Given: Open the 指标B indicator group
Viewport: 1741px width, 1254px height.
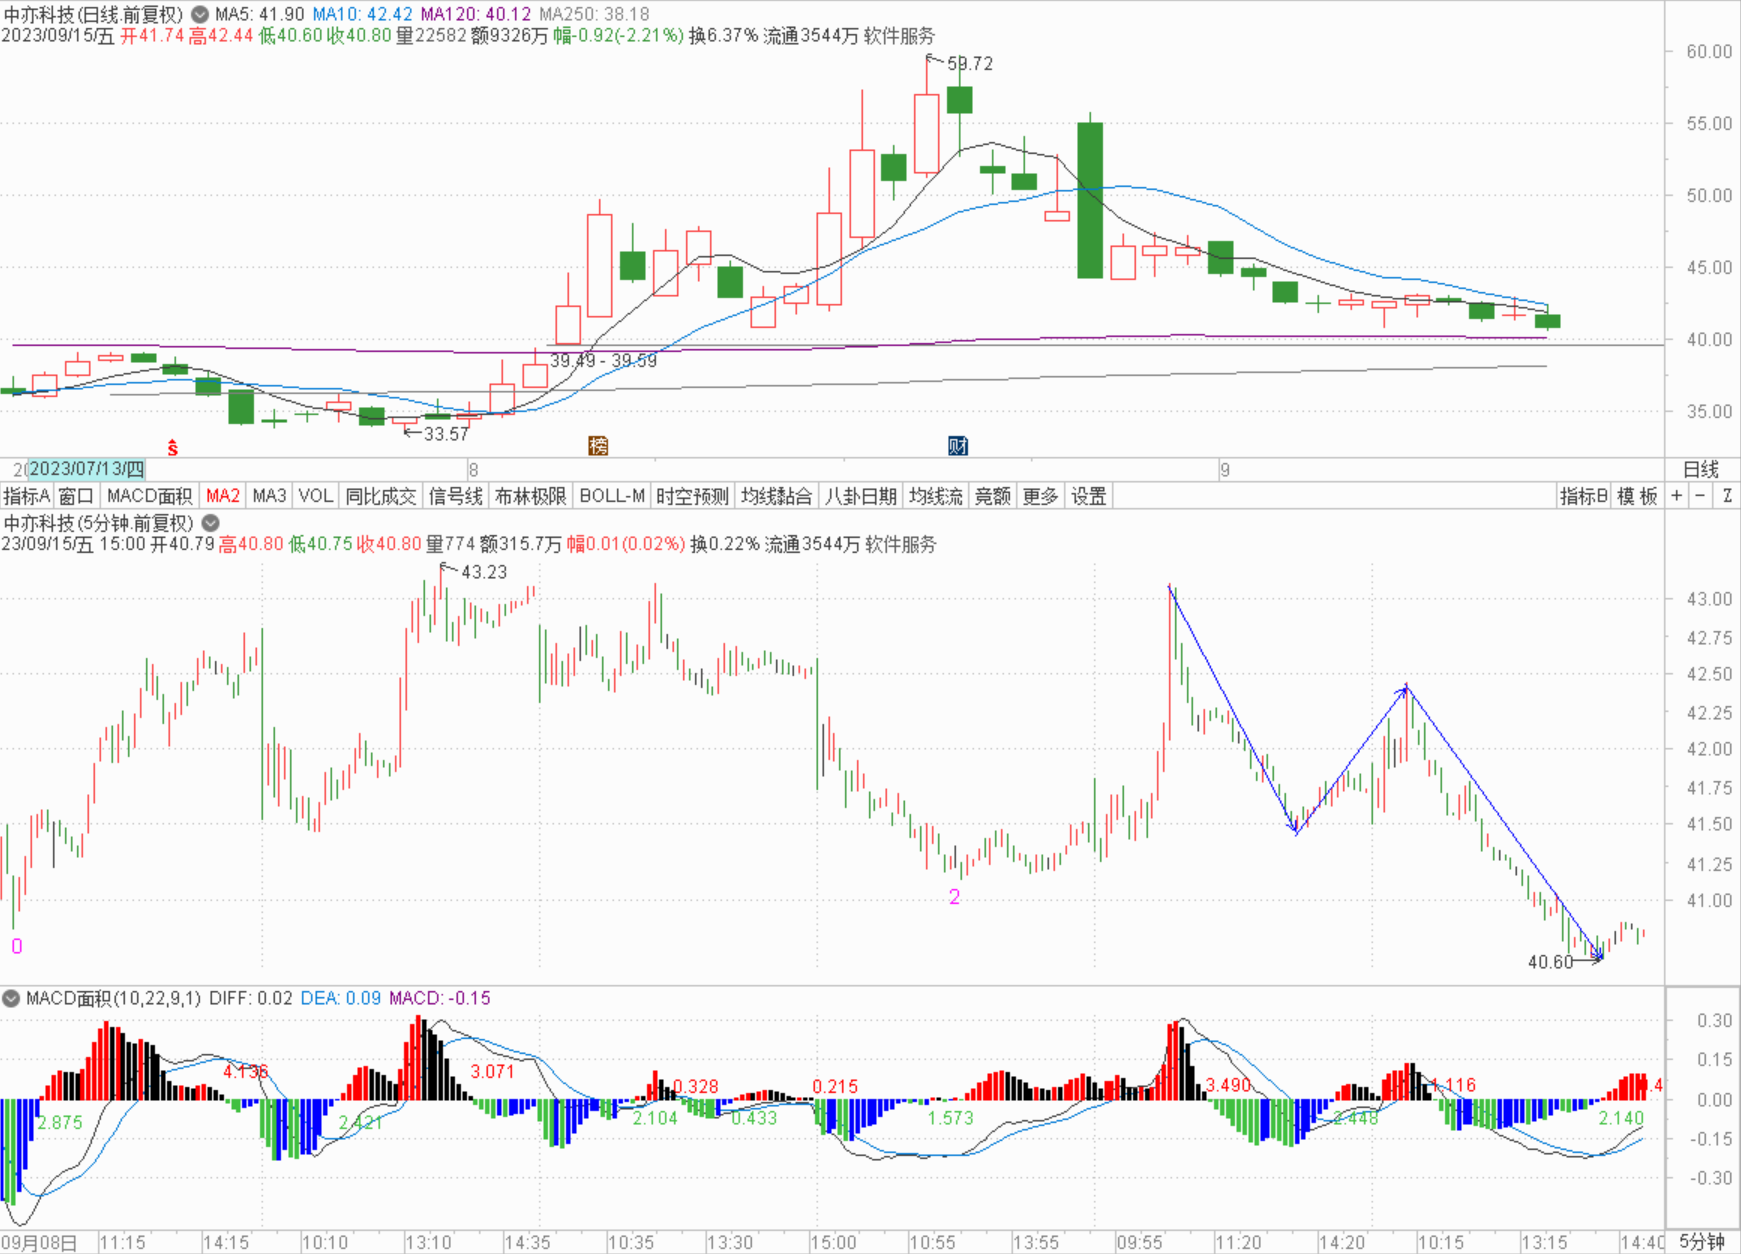Looking at the screenshot, I should 1583,496.
